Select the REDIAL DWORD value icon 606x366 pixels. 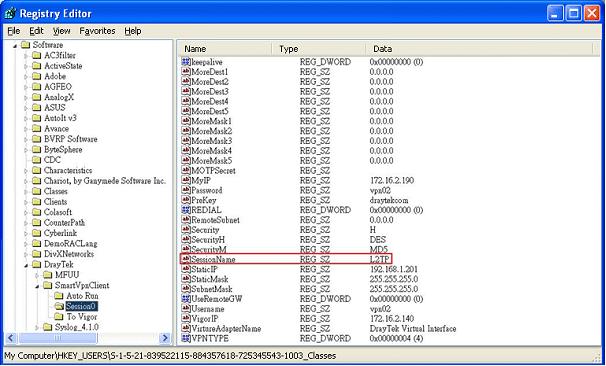coord(186,210)
